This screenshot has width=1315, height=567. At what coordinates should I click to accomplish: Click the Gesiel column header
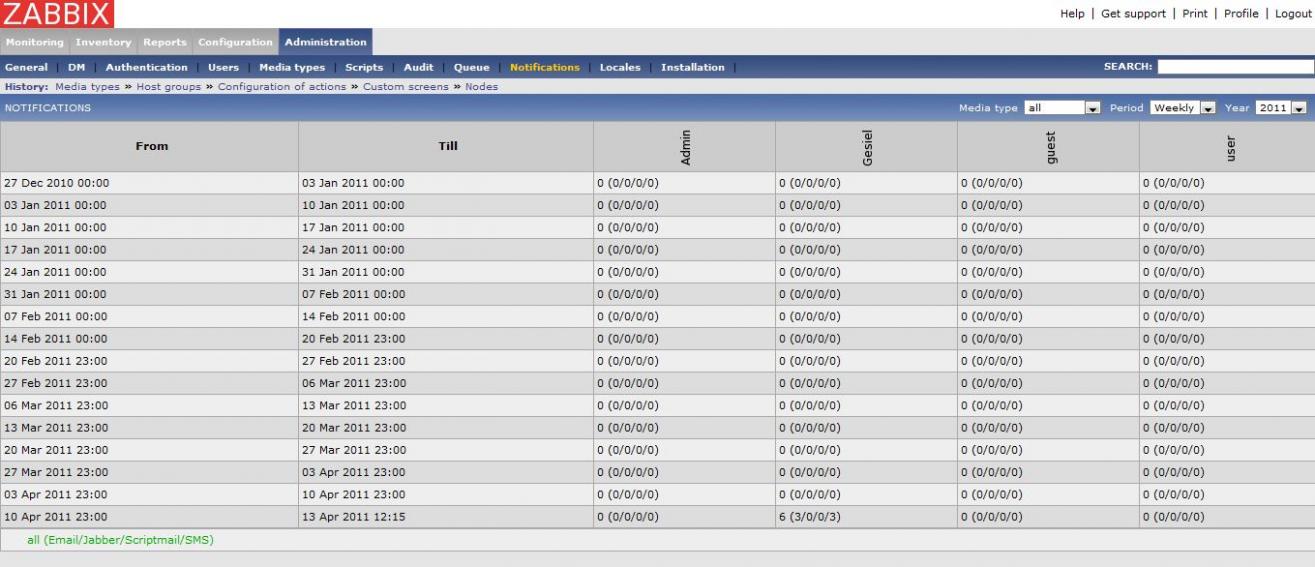tap(867, 147)
